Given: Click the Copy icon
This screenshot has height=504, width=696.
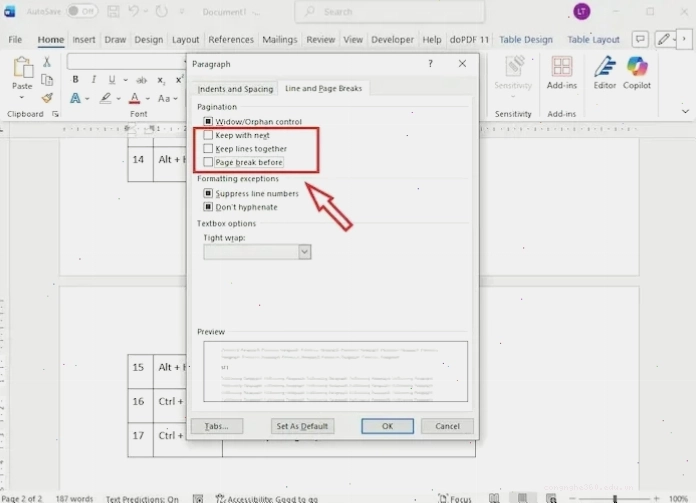Looking at the screenshot, I should (x=47, y=79).
